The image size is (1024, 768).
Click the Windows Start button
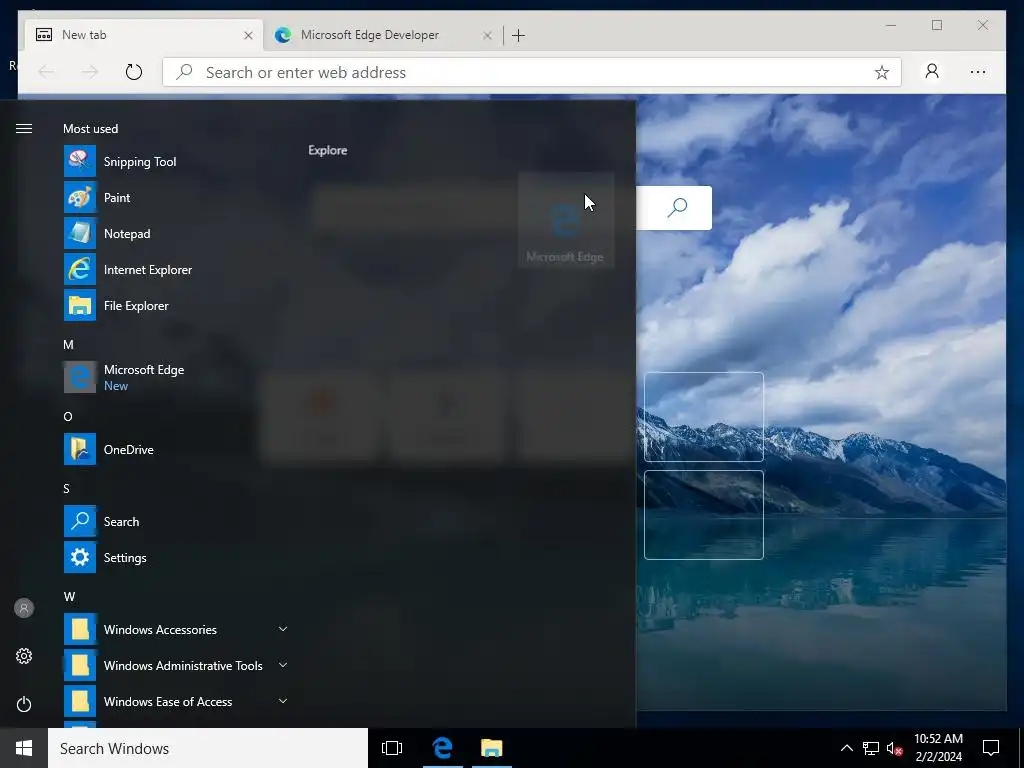(x=24, y=748)
